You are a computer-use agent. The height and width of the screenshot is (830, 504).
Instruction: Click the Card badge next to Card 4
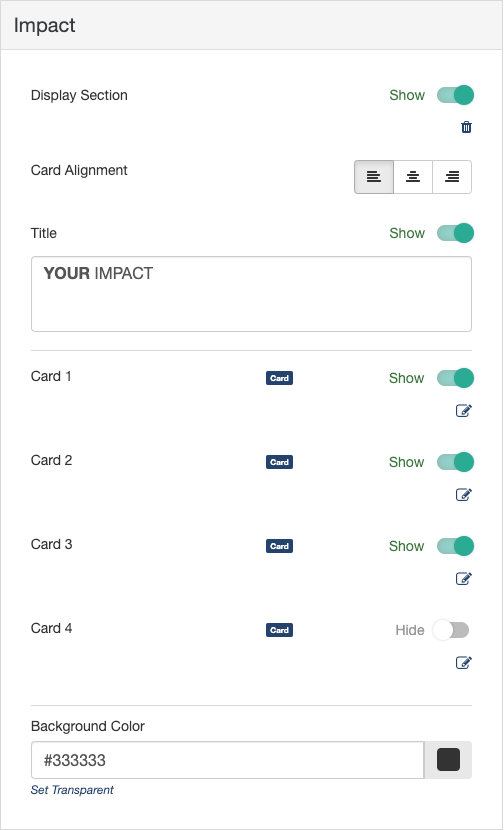point(280,630)
